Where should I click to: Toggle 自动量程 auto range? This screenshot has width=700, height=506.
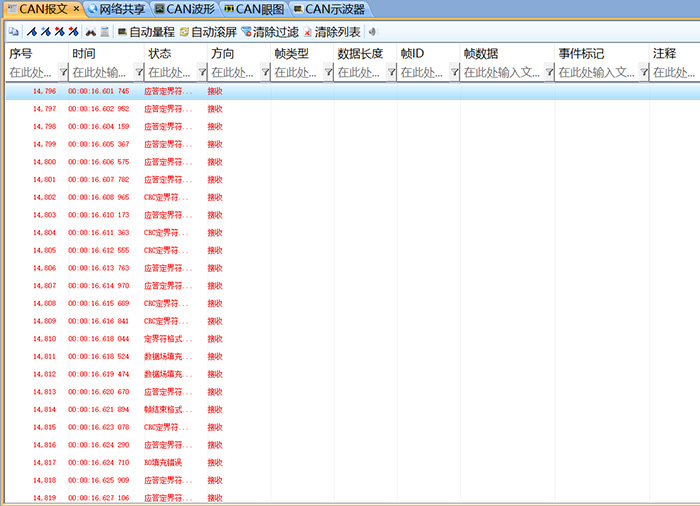point(146,32)
